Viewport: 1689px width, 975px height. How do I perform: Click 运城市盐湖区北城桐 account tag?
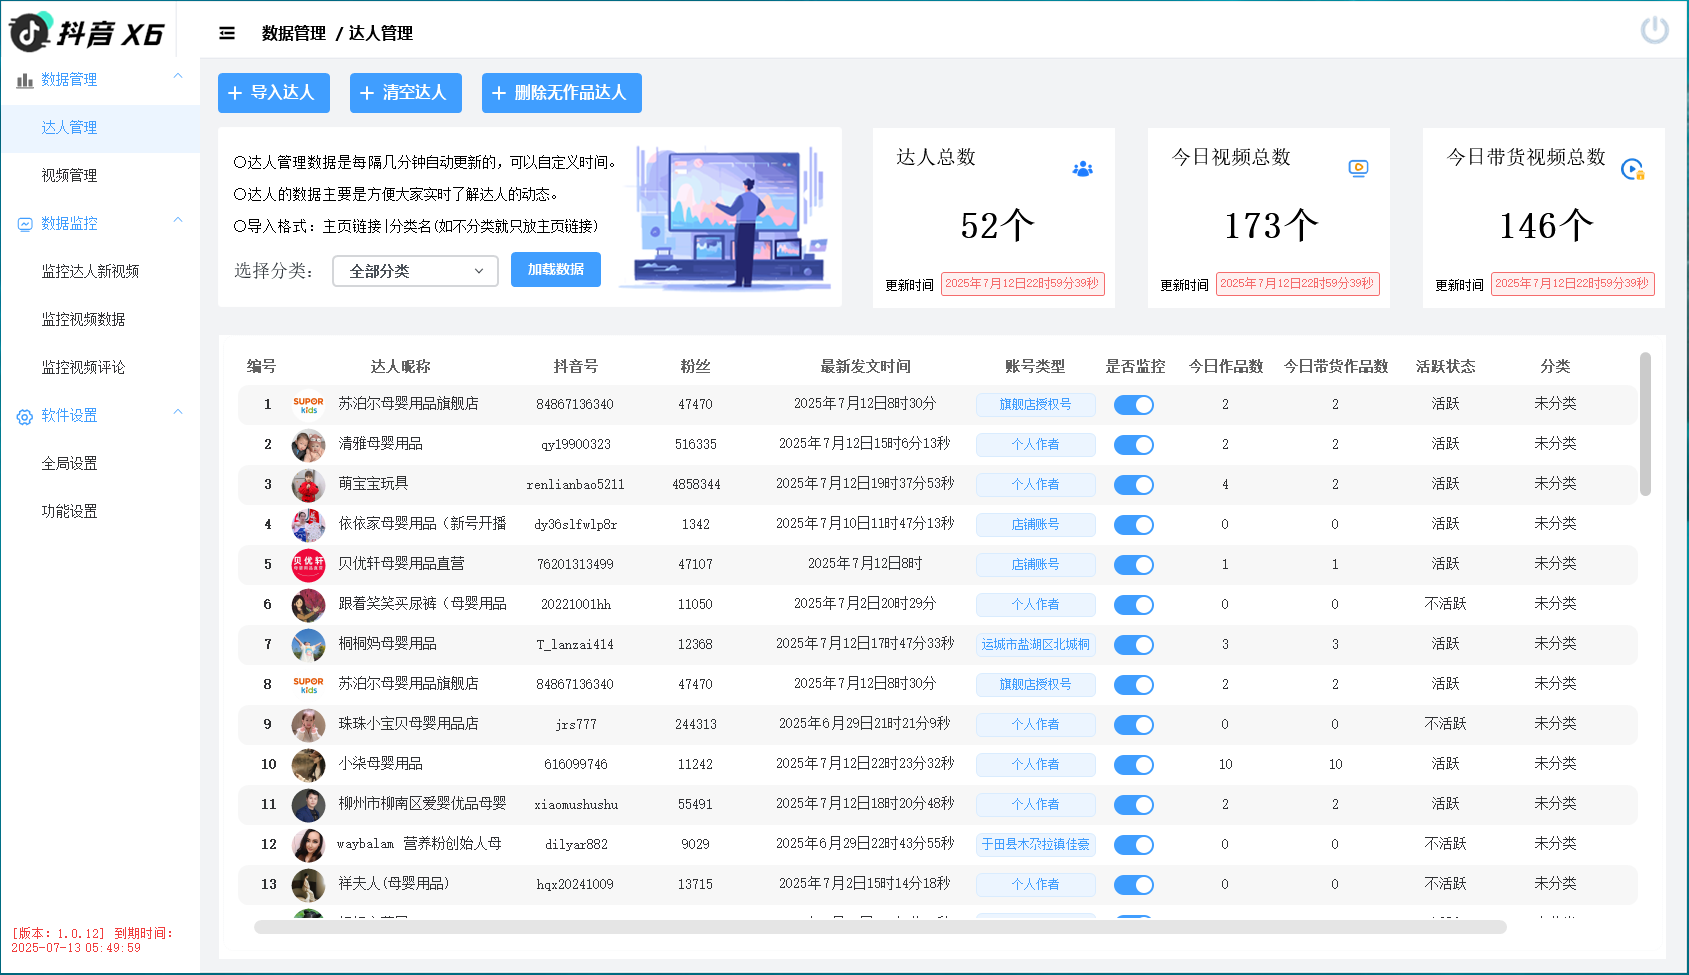(1036, 645)
